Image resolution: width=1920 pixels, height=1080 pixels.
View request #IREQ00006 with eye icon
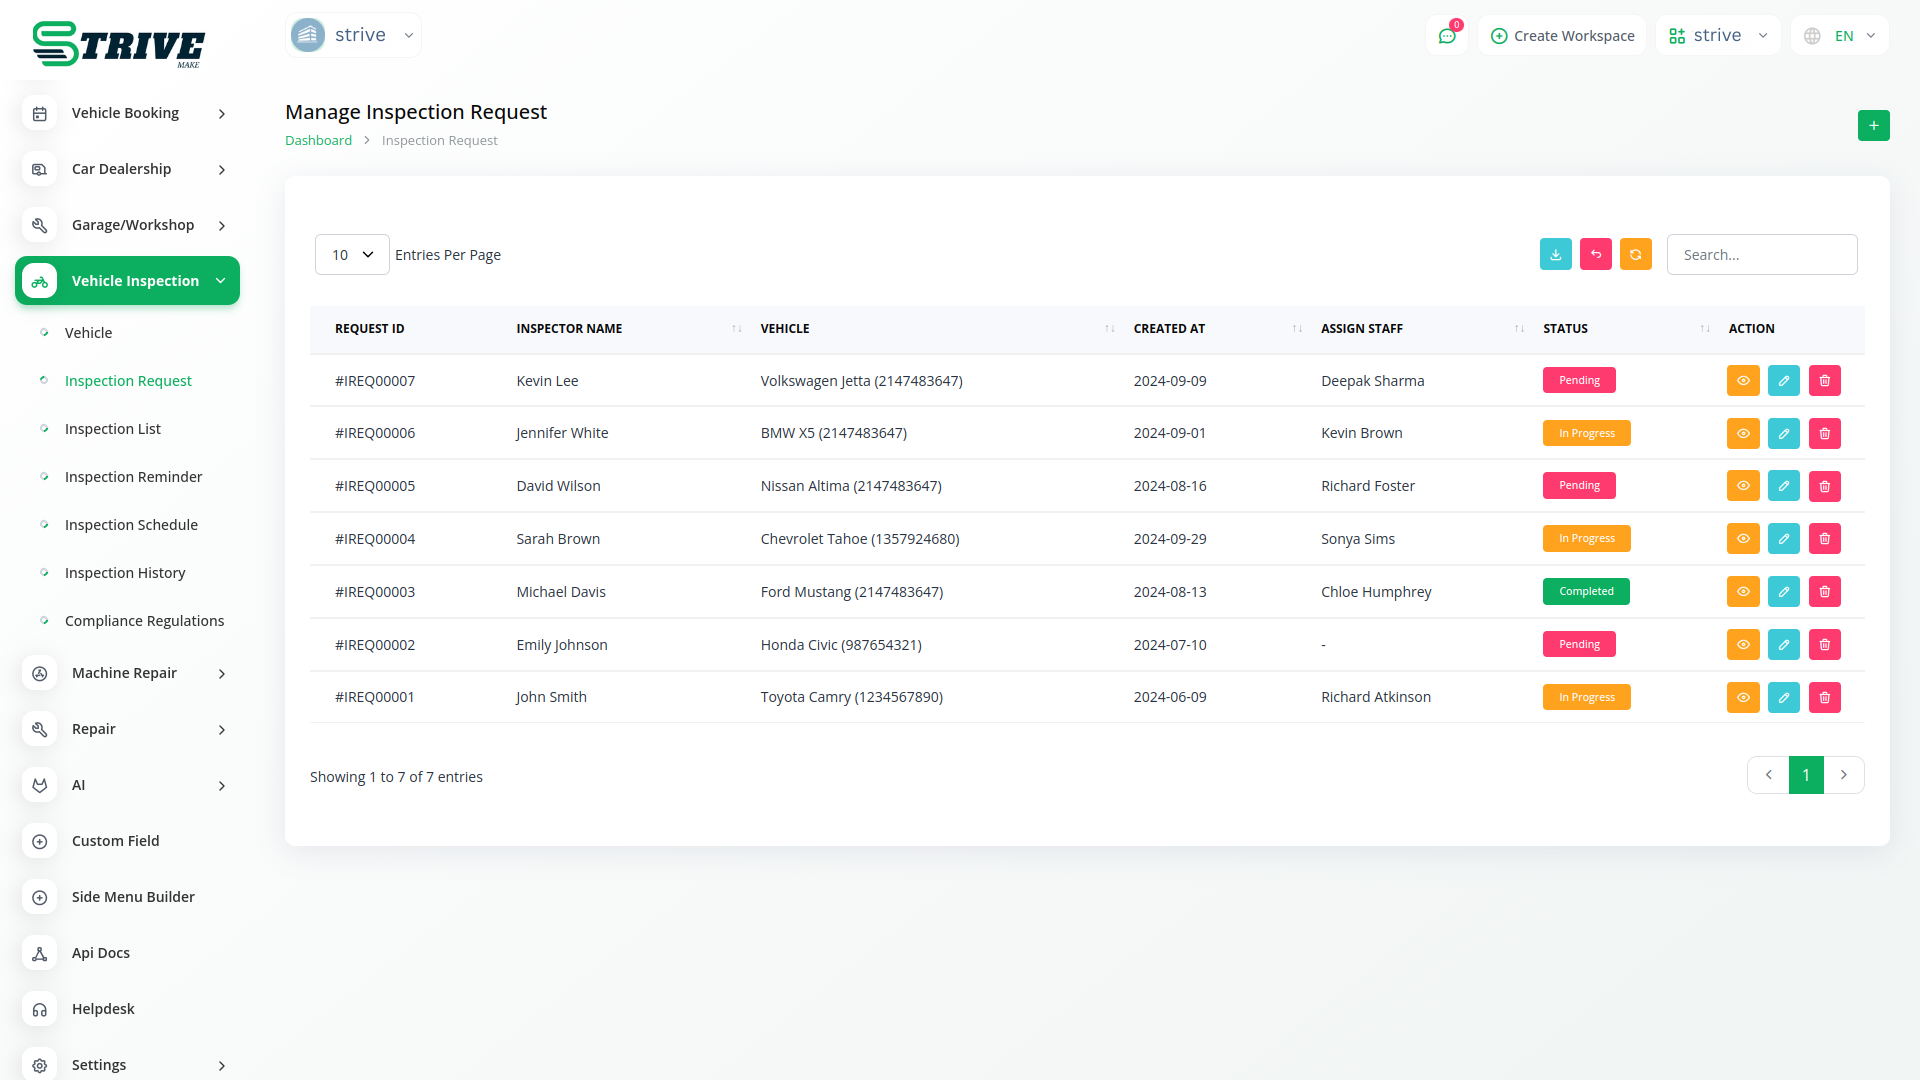[x=1742, y=434]
